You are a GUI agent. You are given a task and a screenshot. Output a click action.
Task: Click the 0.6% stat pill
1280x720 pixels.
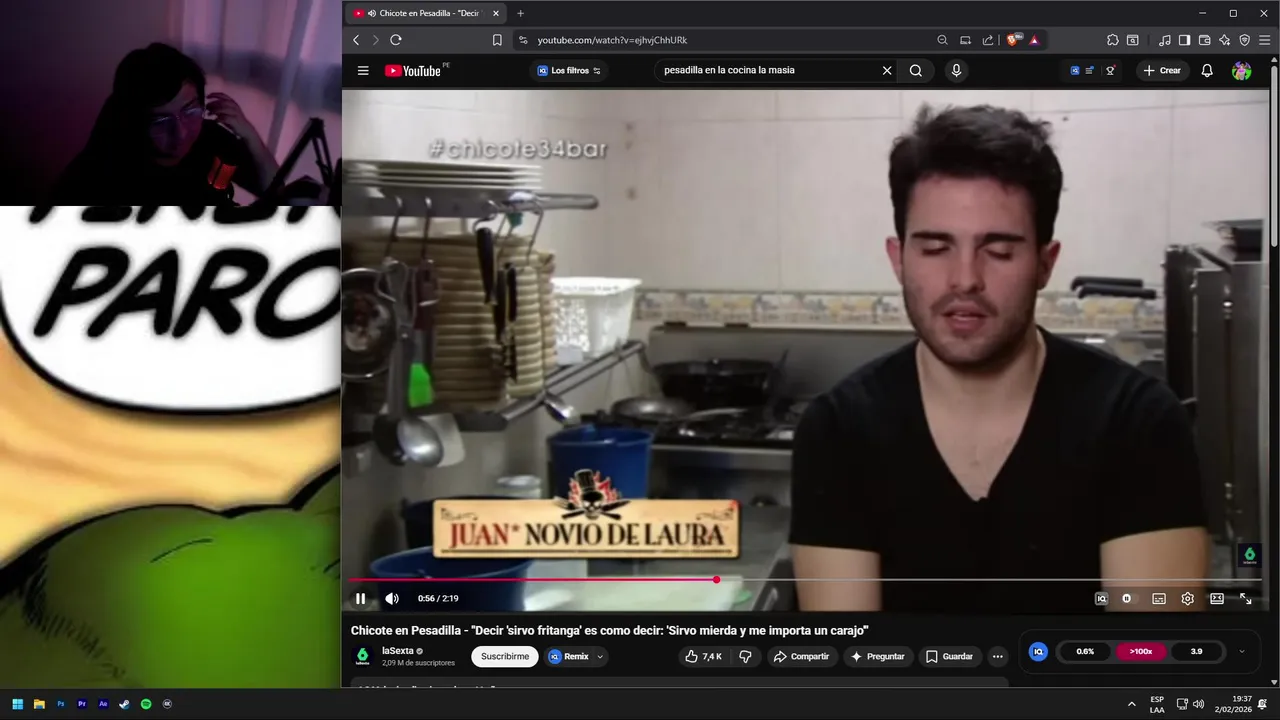click(x=1085, y=652)
